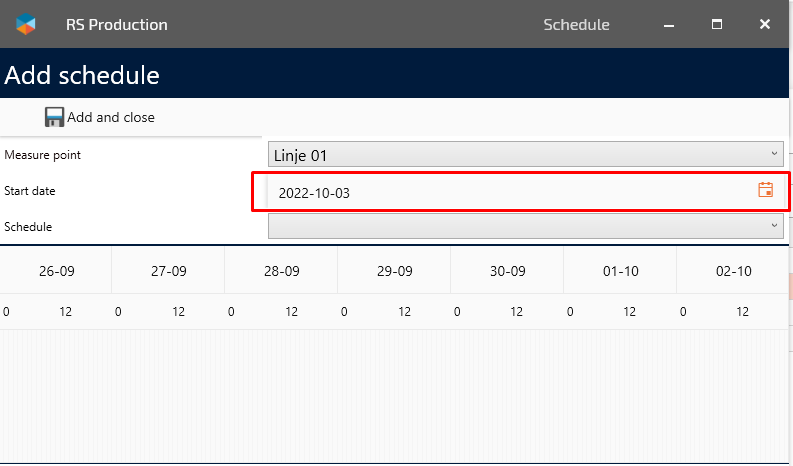Screen dimensions: 793x466
Task: Select the 26-09 day column header
Action: pyautogui.click(x=56, y=271)
